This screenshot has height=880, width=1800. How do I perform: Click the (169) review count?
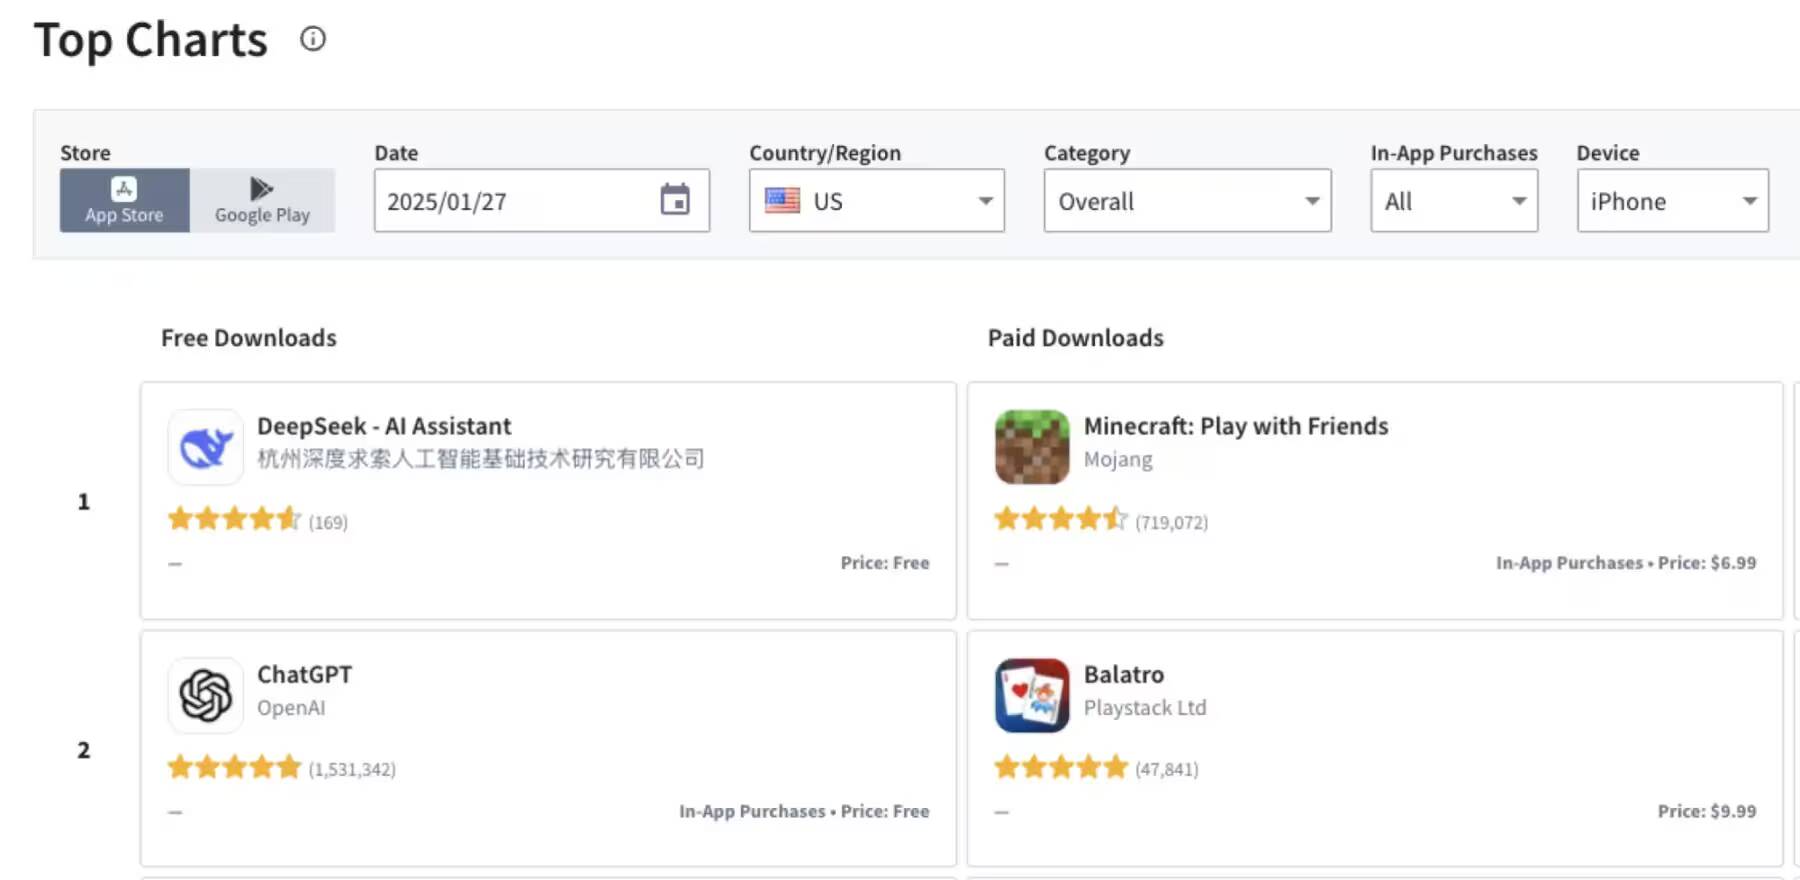pyautogui.click(x=328, y=522)
